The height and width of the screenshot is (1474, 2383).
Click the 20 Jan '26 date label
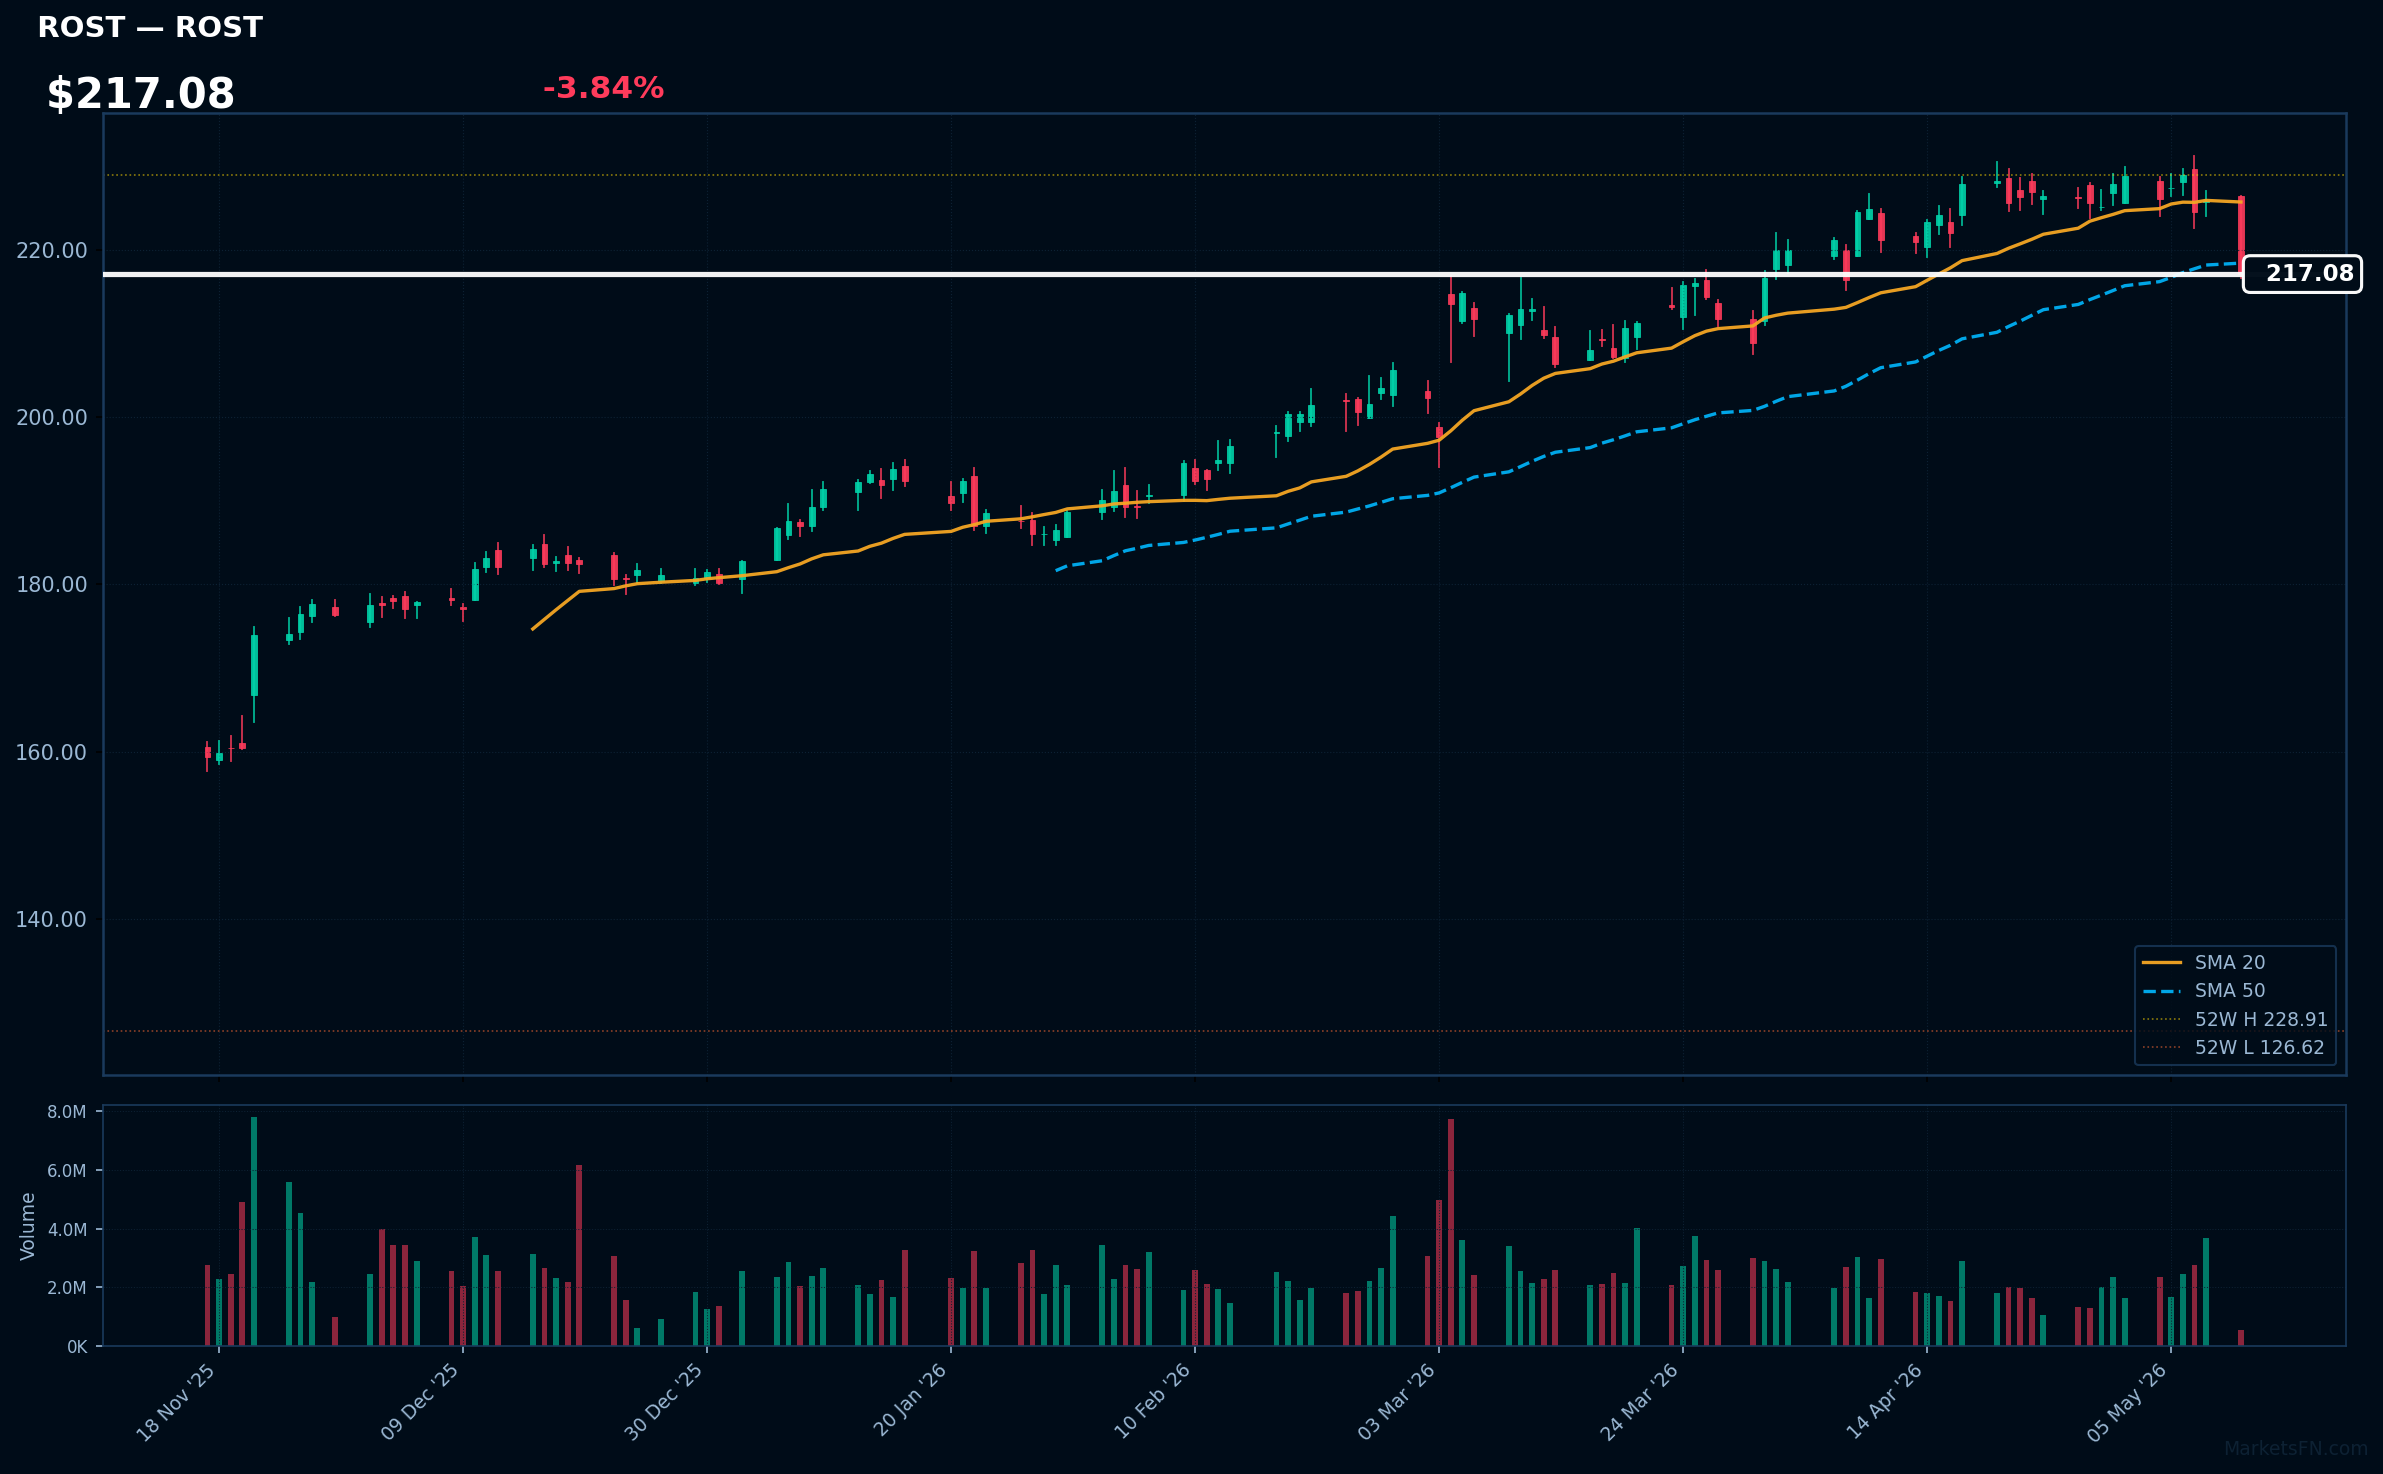[x=909, y=1402]
